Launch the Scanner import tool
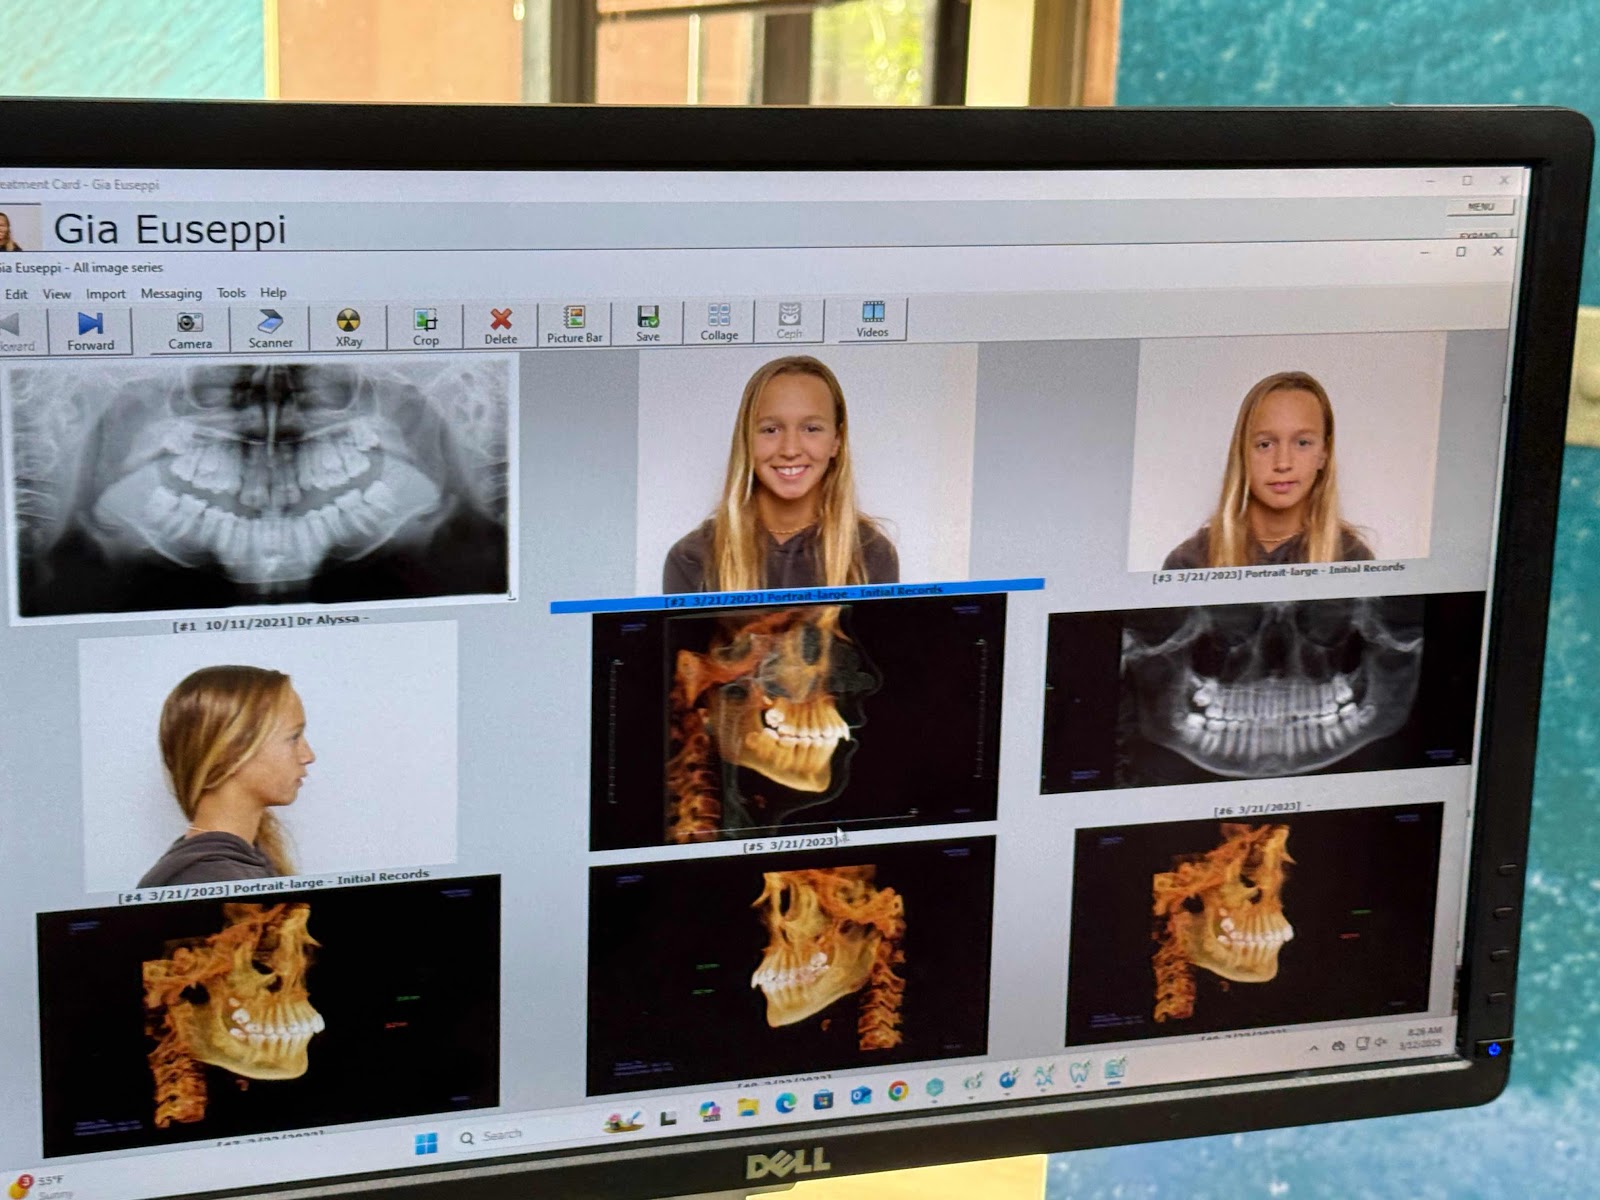The height and width of the screenshot is (1200, 1600). [x=270, y=328]
